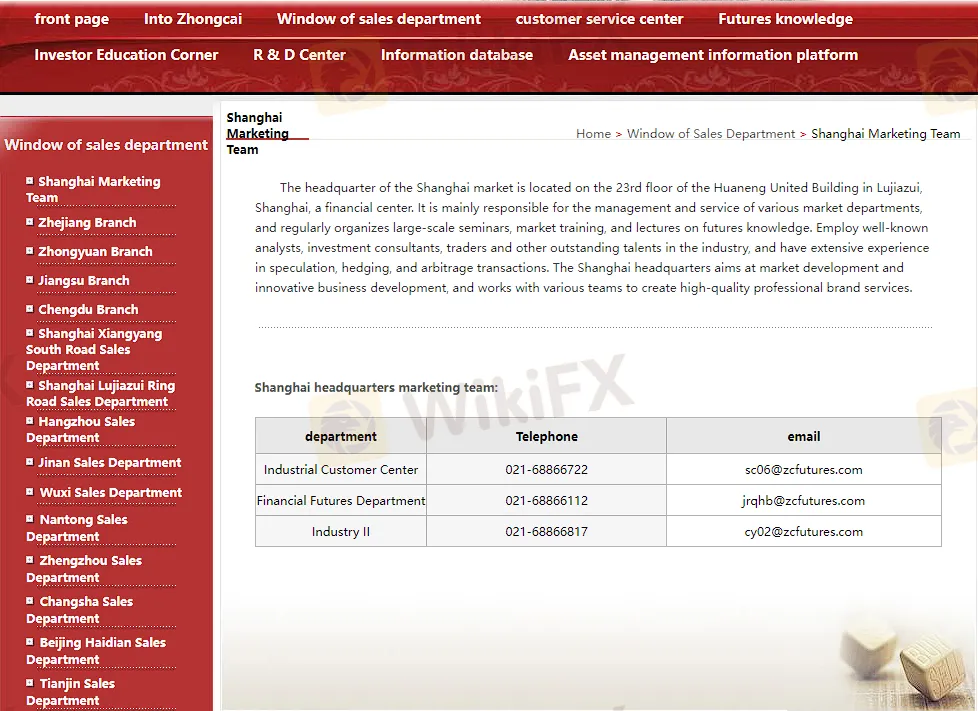
Task: Click bullet icon next to Jinan Sales Department
Action: tap(30, 462)
